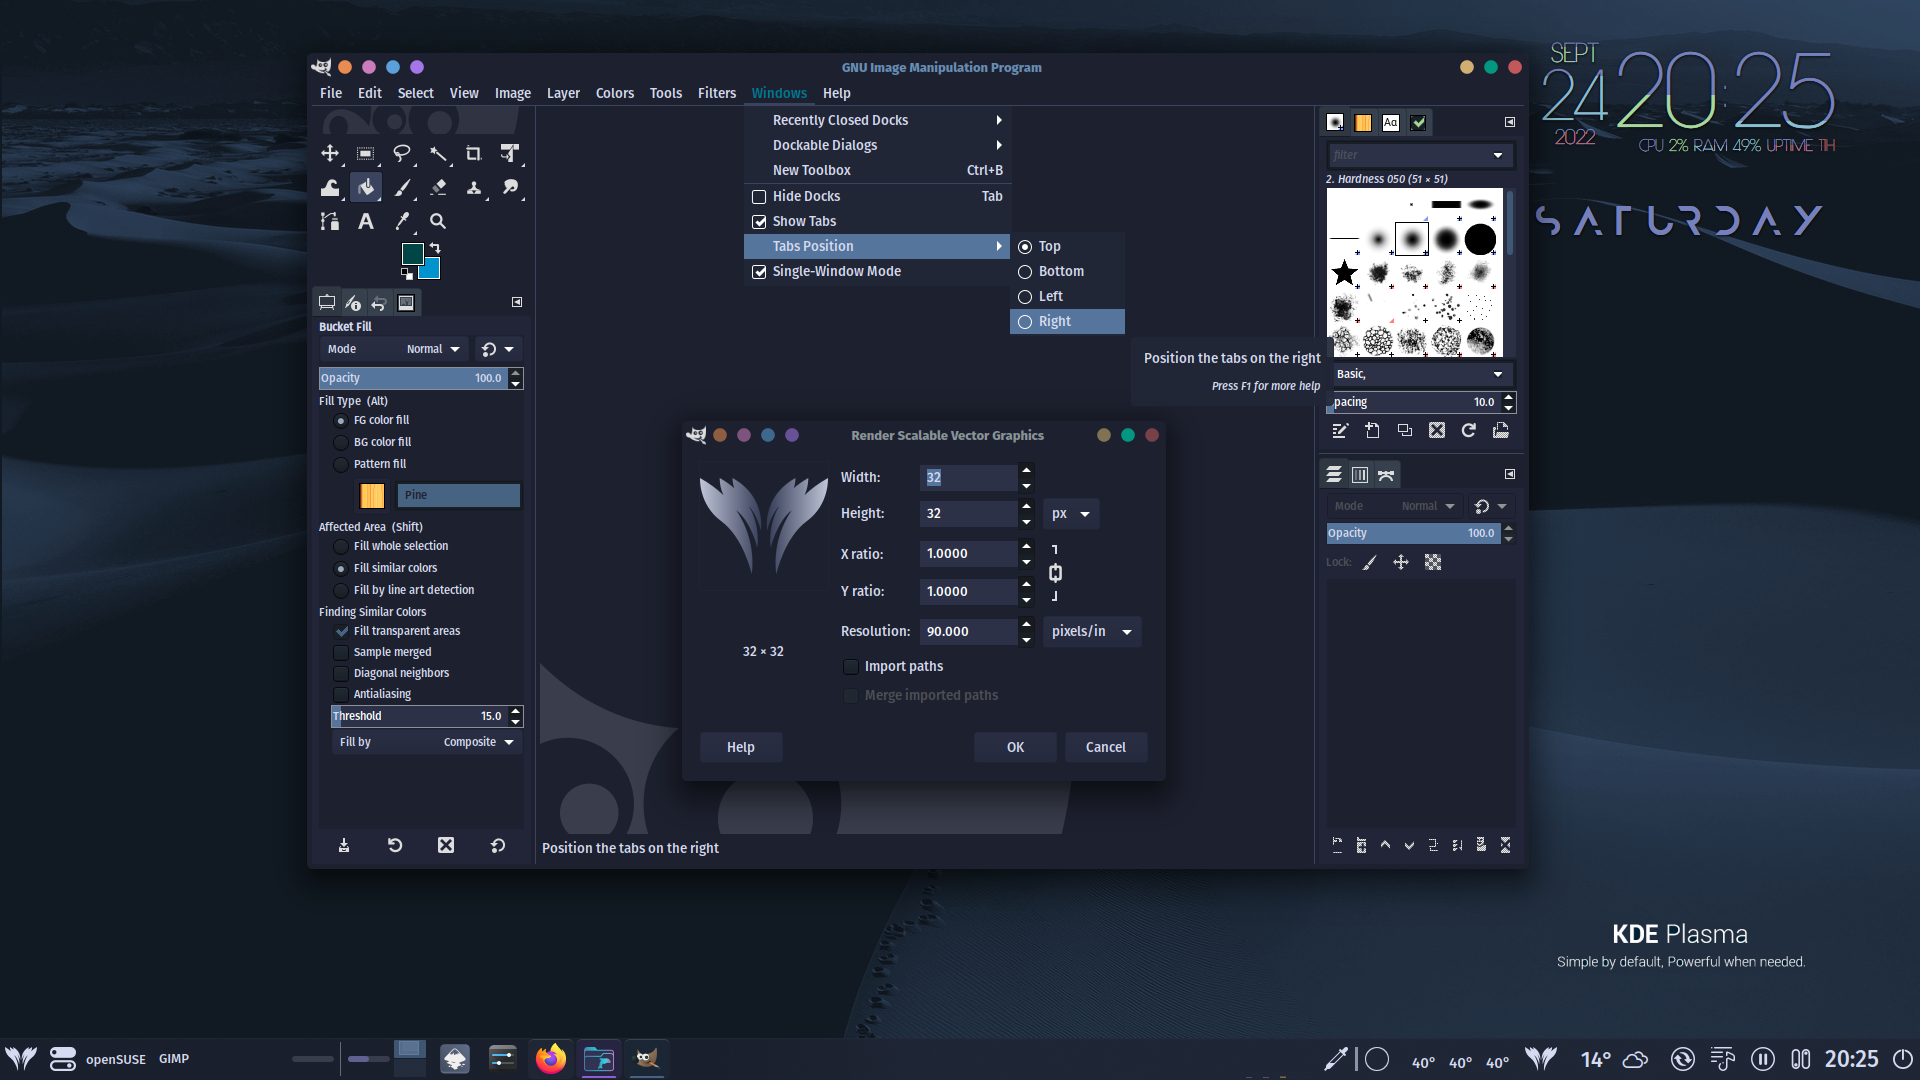The image size is (1920, 1080).
Task: Open brush filter dropdown arrow
Action: pyautogui.click(x=1498, y=155)
